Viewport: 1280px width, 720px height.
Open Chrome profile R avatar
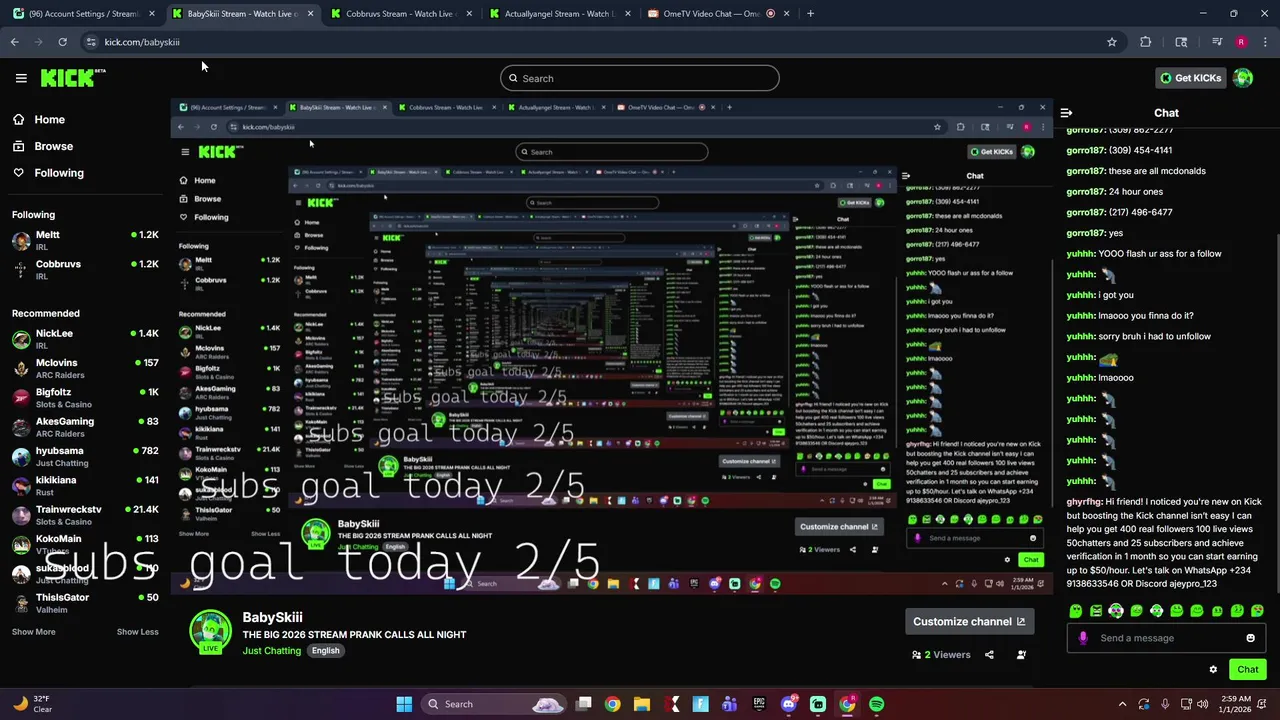coord(1241,42)
